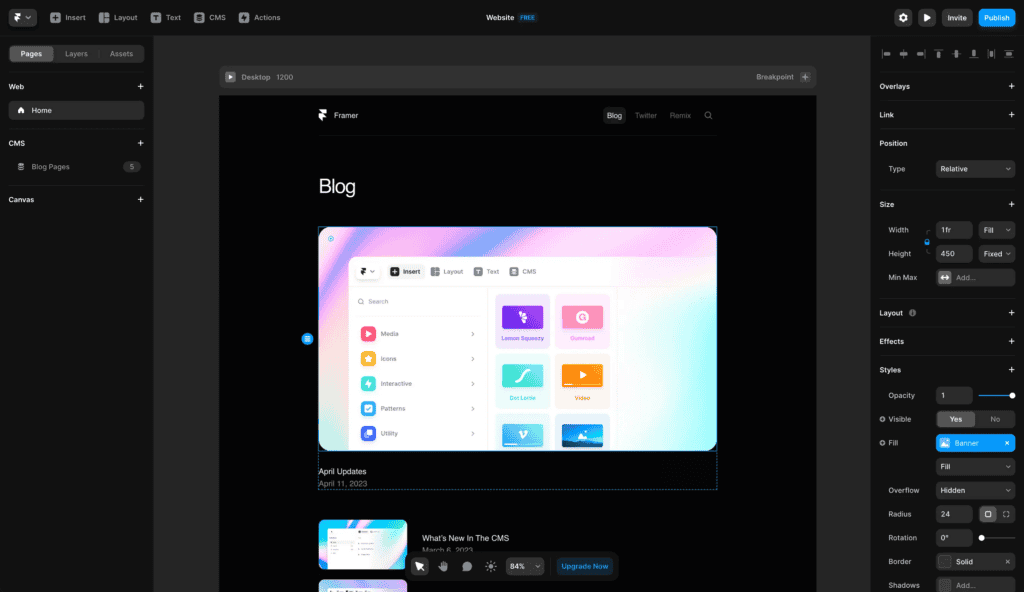Align right icon in alignment row

point(921,54)
